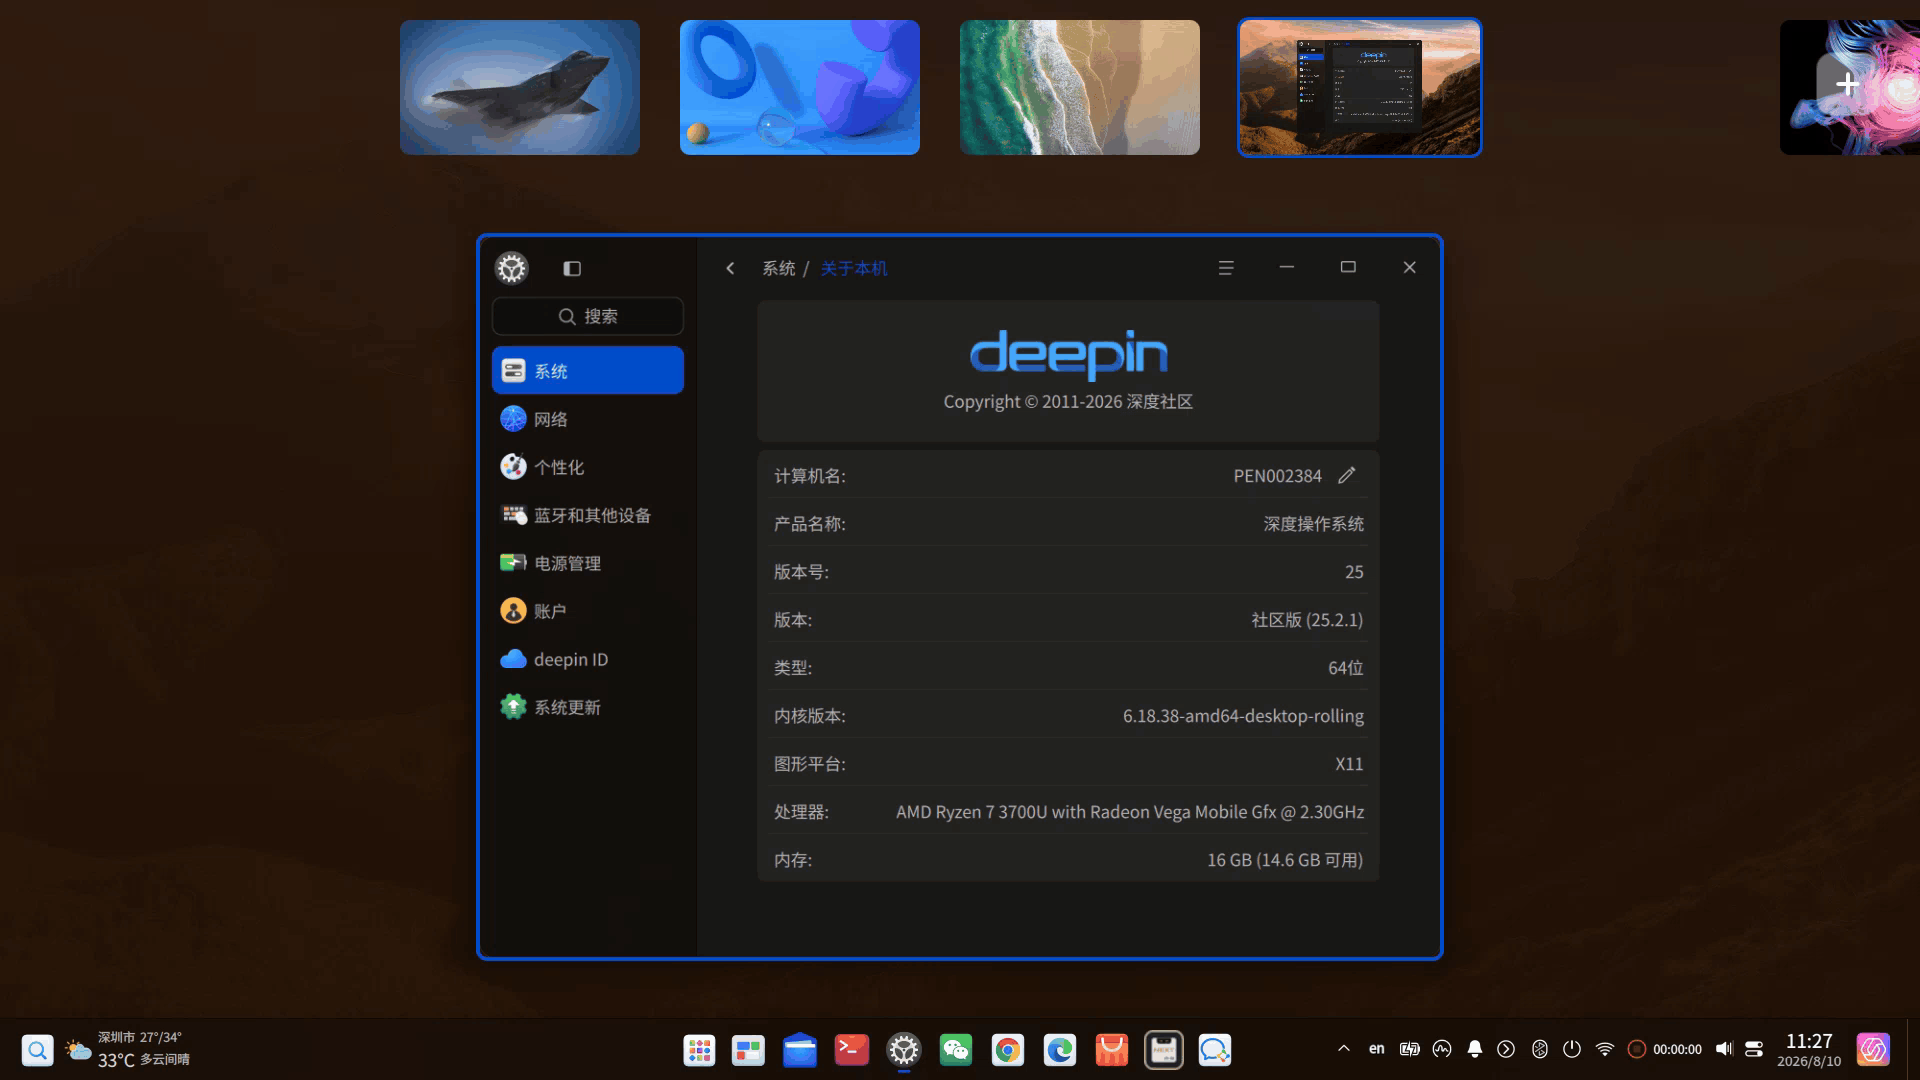Open WeChat from the dock
The image size is (1920, 1080).
point(956,1050)
